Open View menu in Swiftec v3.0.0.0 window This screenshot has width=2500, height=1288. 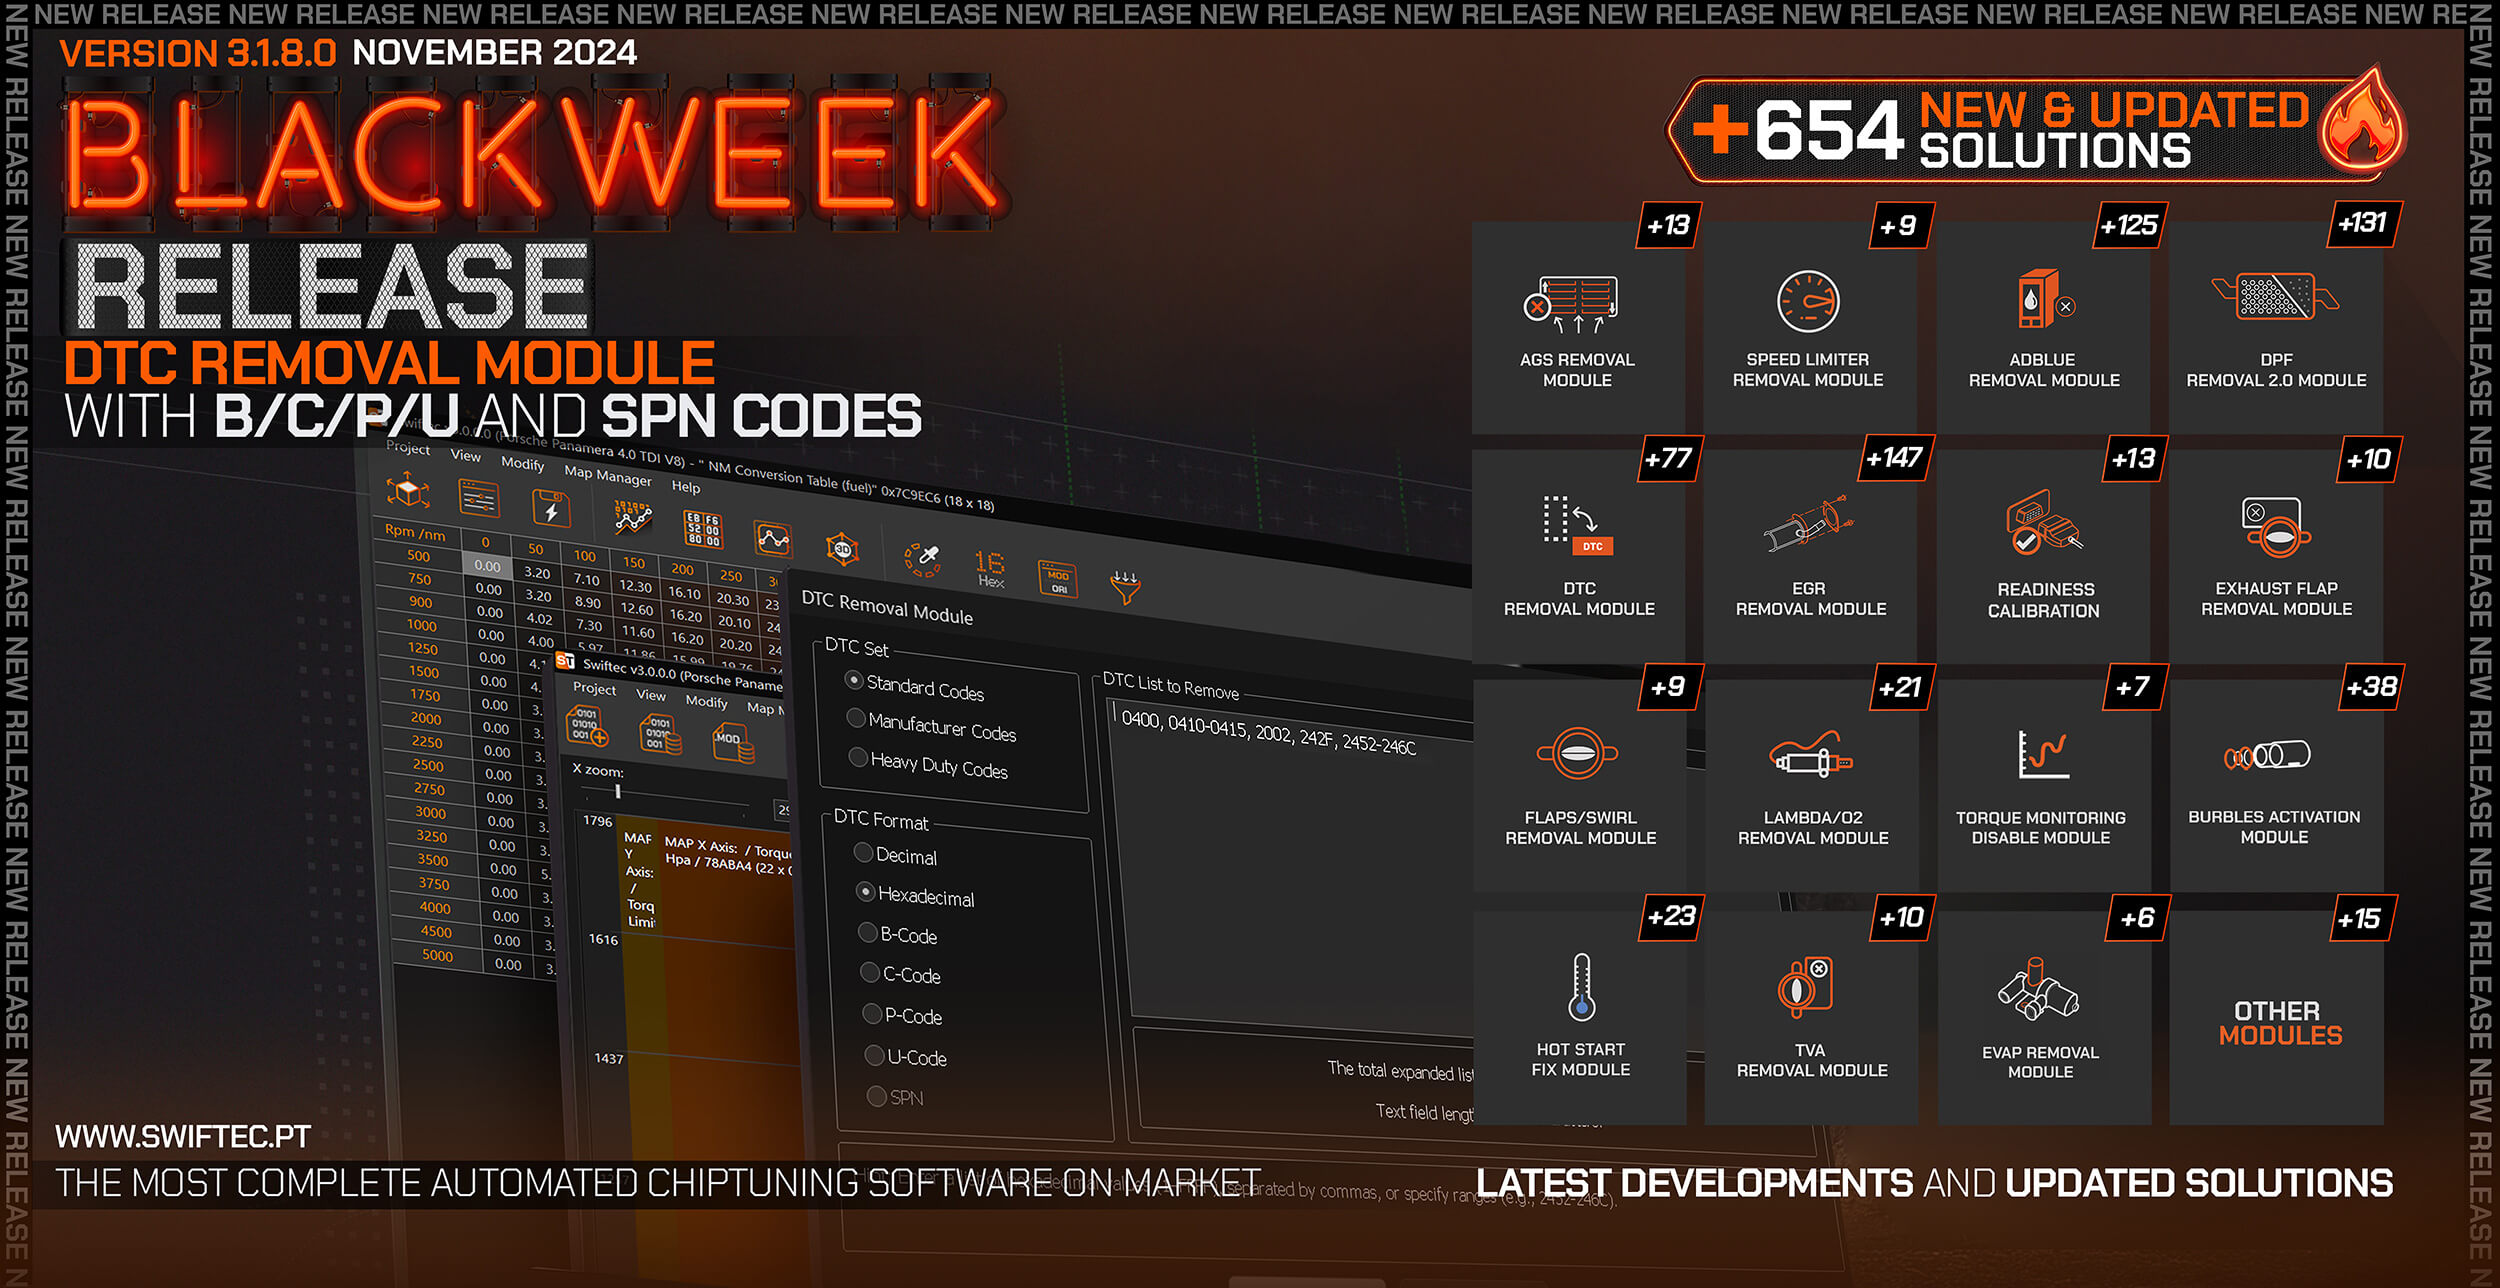pos(651,695)
